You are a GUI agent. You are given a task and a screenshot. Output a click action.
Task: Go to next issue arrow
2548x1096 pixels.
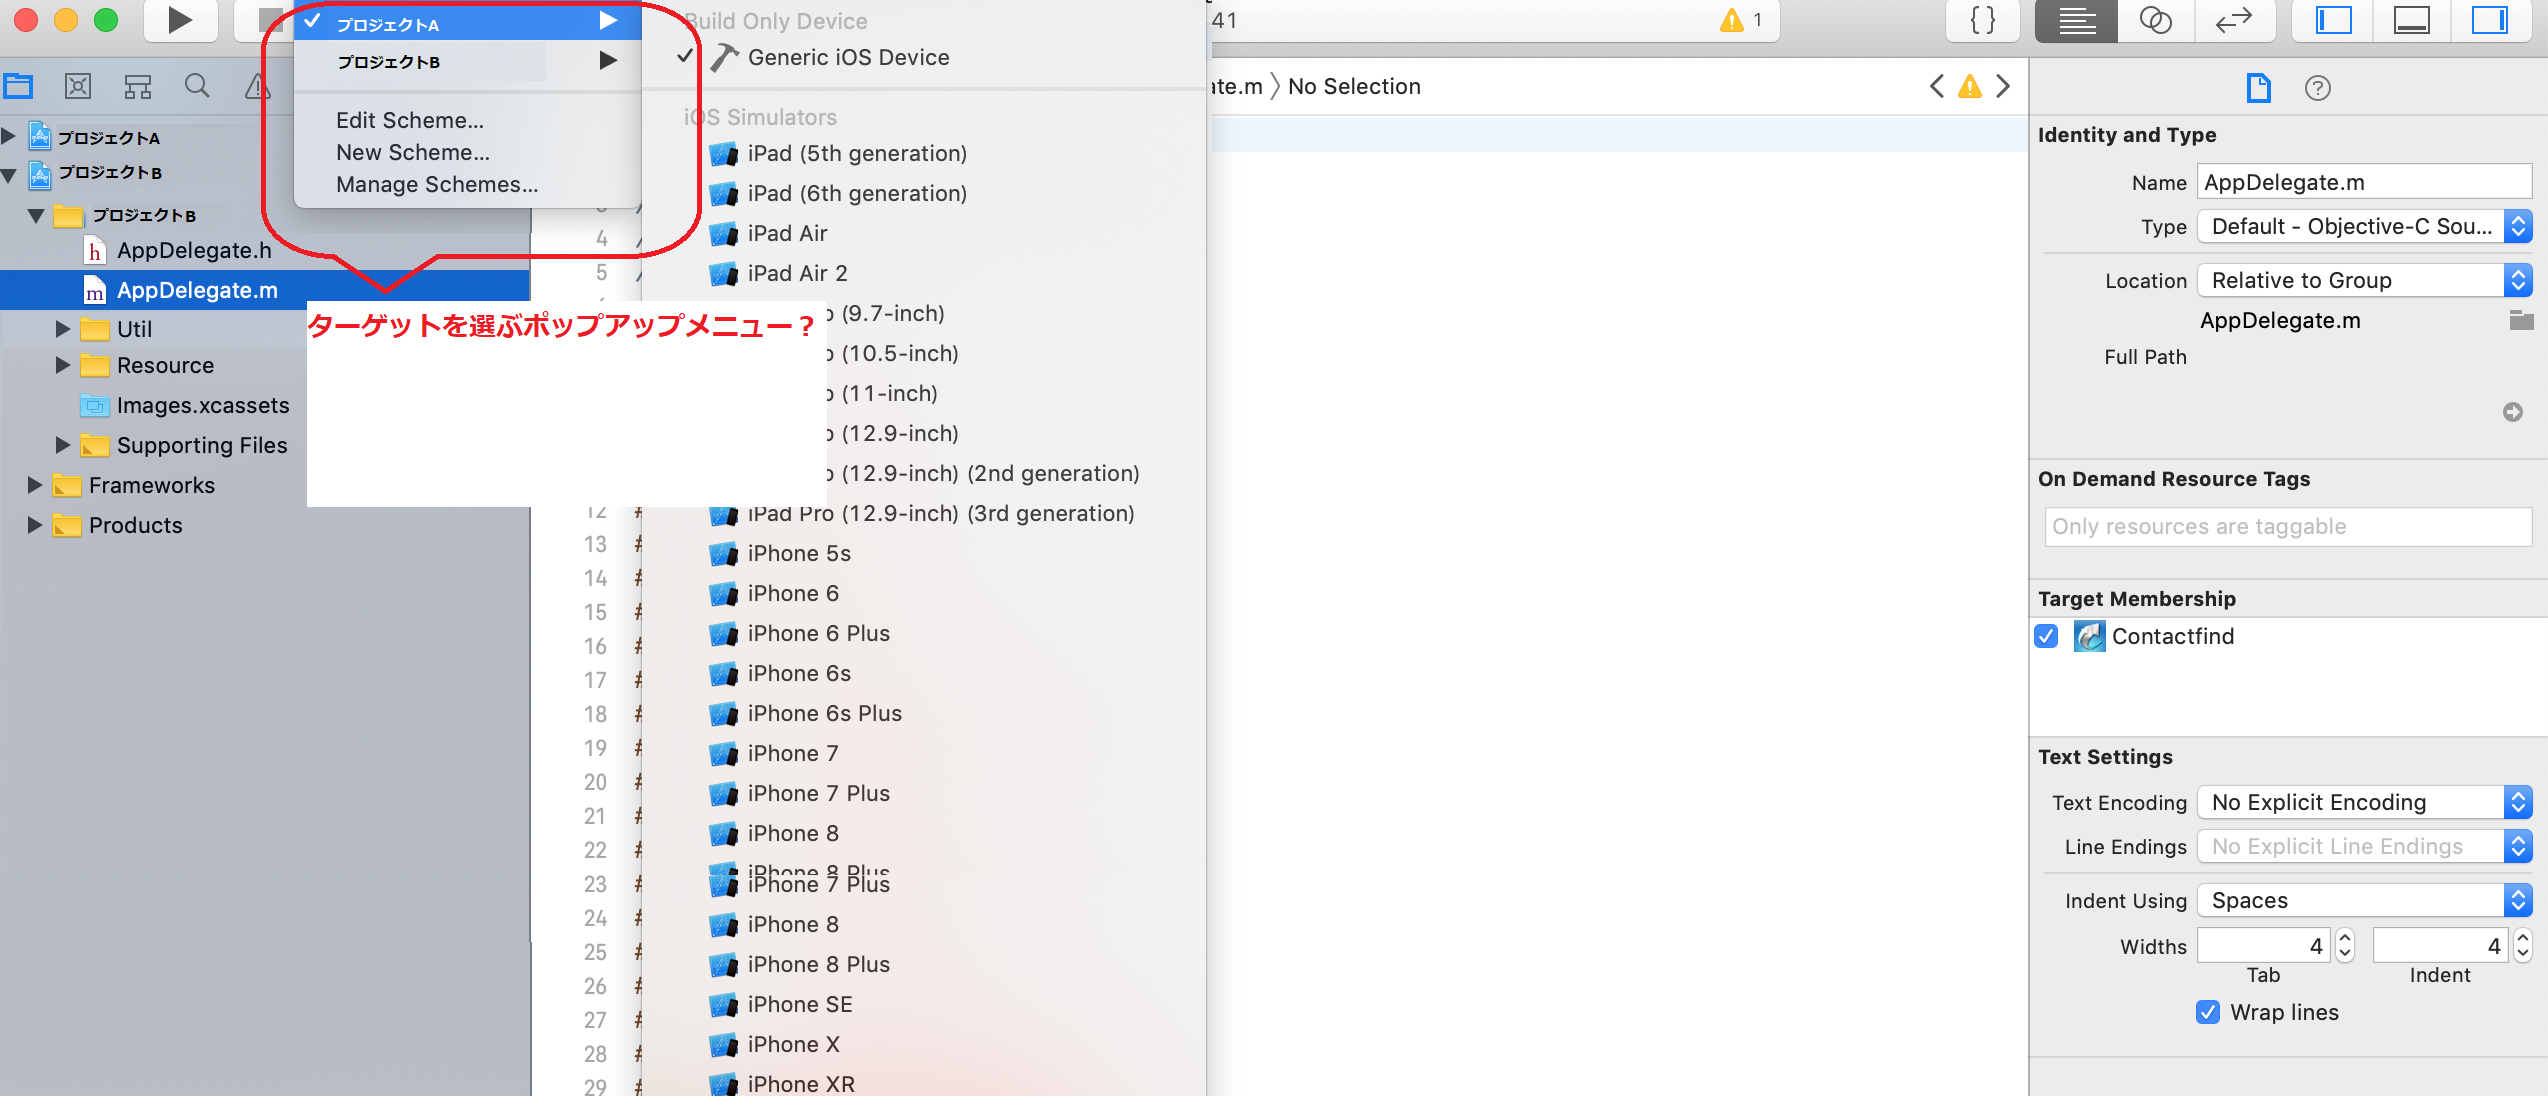coord(2002,86)
